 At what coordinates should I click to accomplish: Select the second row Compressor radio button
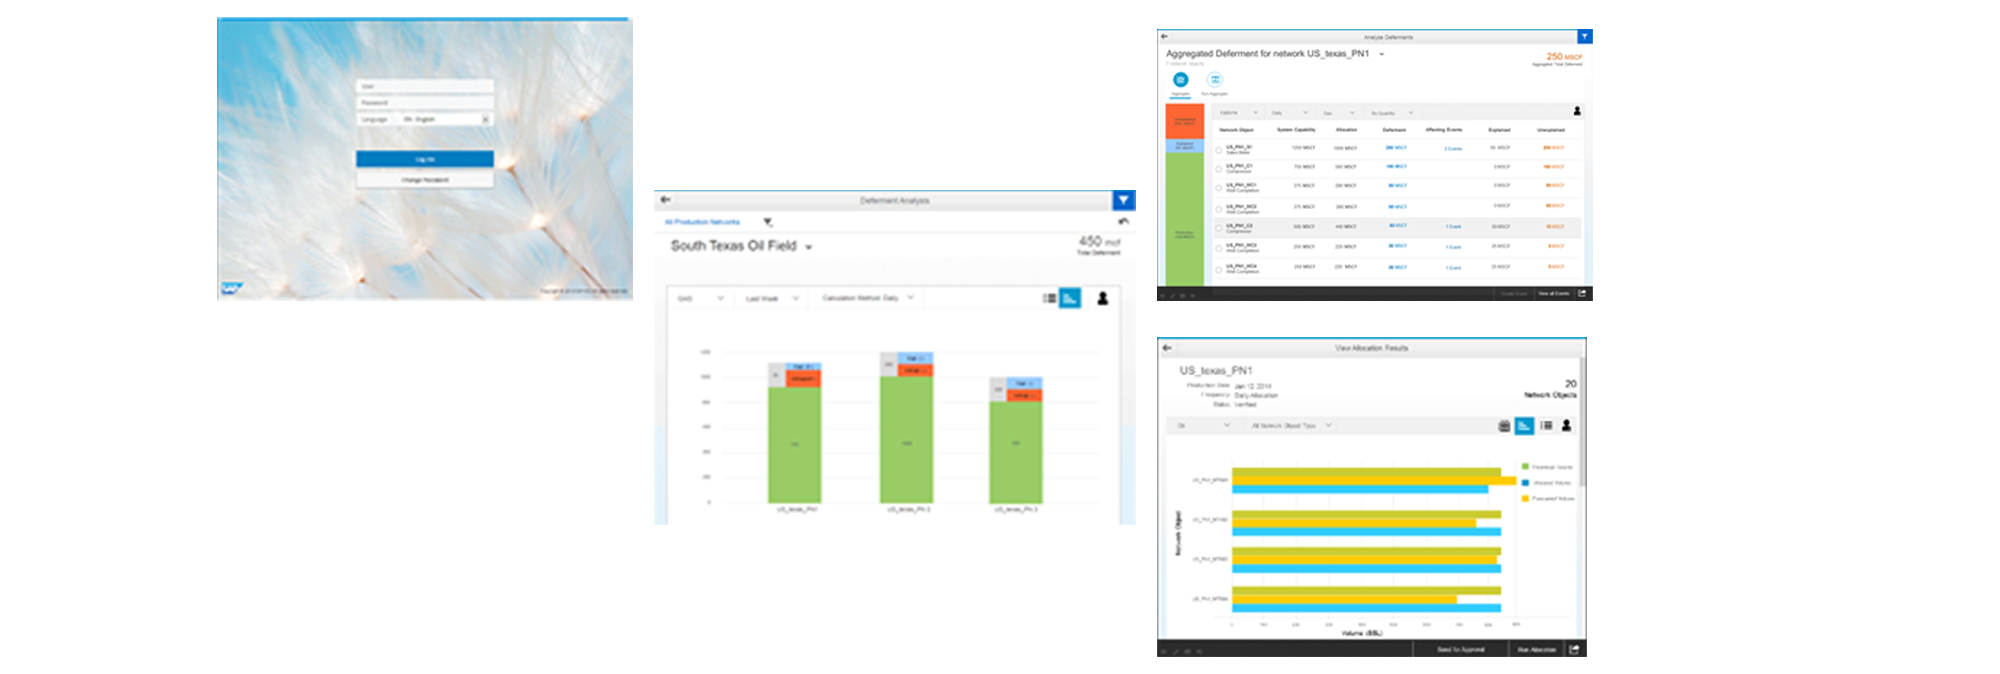coord(1218,168)
